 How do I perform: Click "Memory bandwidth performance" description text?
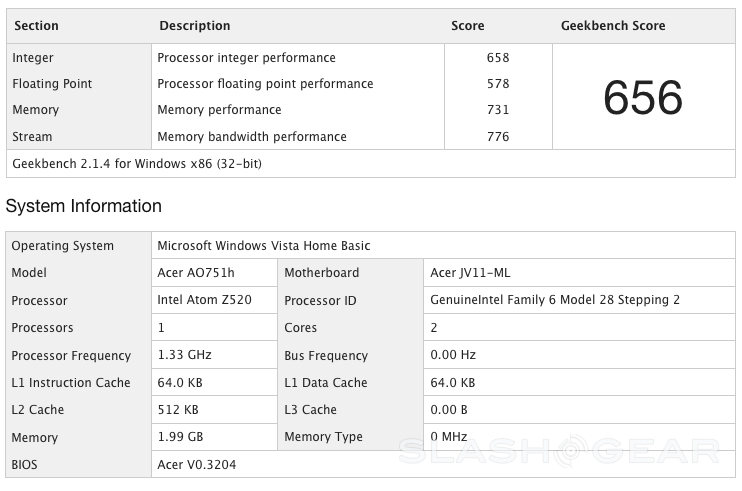tap(252, 137)
